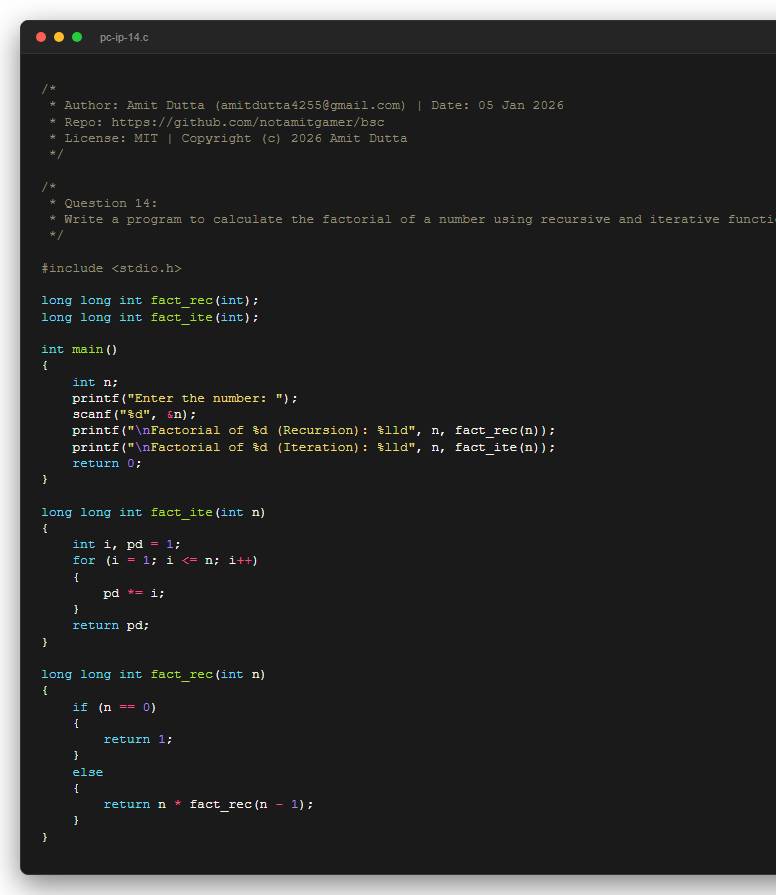Click the fact_rec(int); prototype declaration
The width and height of the screenshot is (776, 895).
click(x=149, y=300)
